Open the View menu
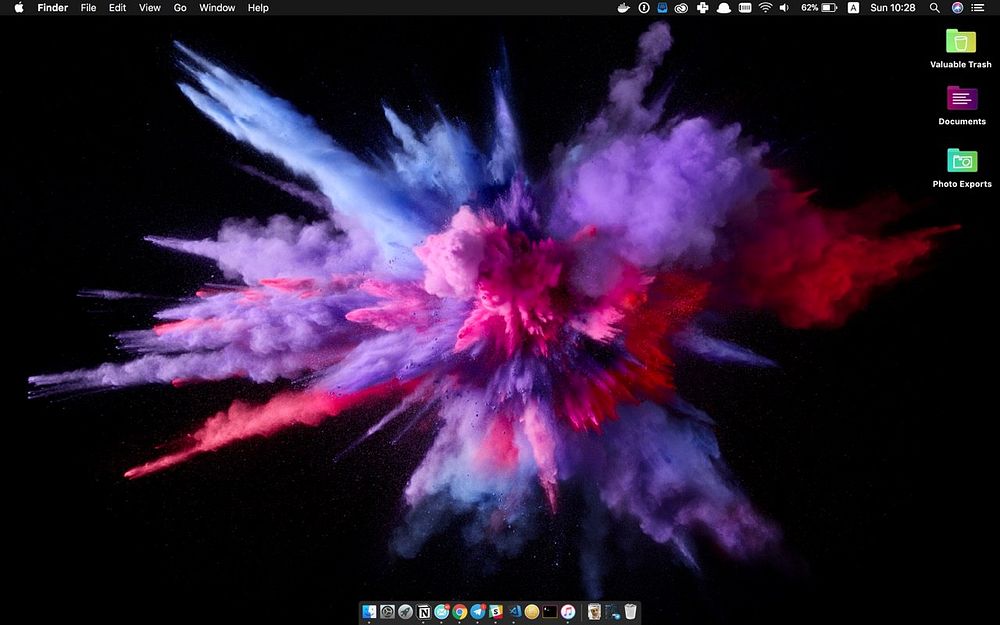1000x625 pixels. tap(150, 8)
